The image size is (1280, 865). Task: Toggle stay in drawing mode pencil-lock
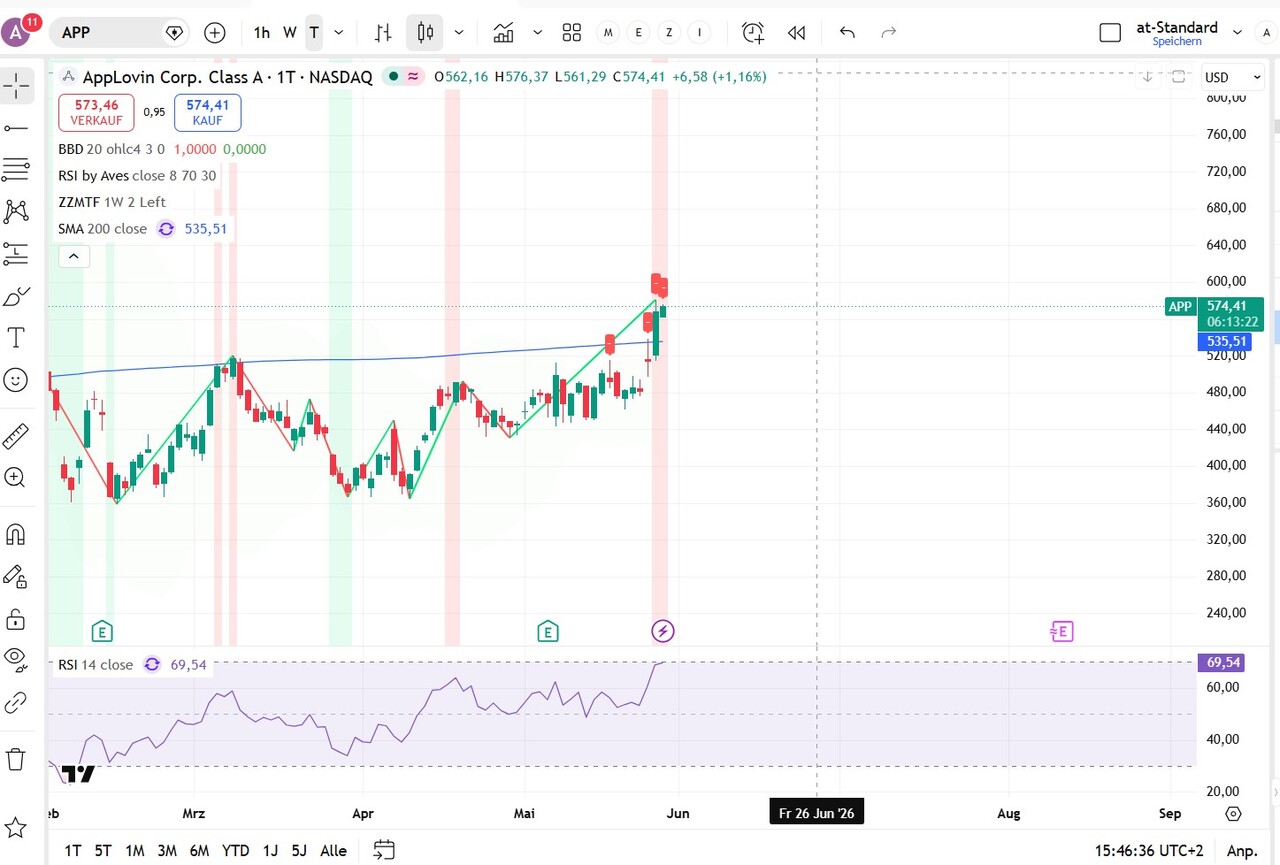(16, 577)
